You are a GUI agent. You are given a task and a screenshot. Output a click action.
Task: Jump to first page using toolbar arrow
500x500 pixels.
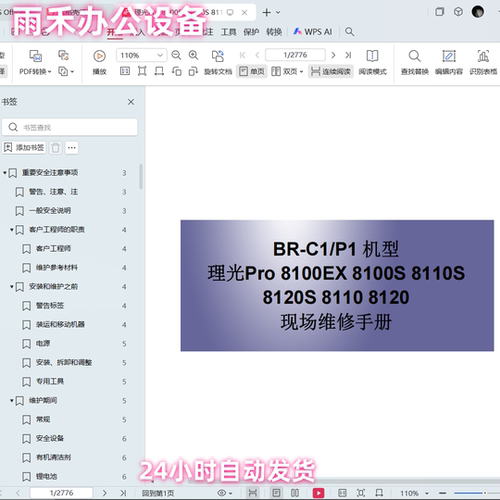[242, 55]
